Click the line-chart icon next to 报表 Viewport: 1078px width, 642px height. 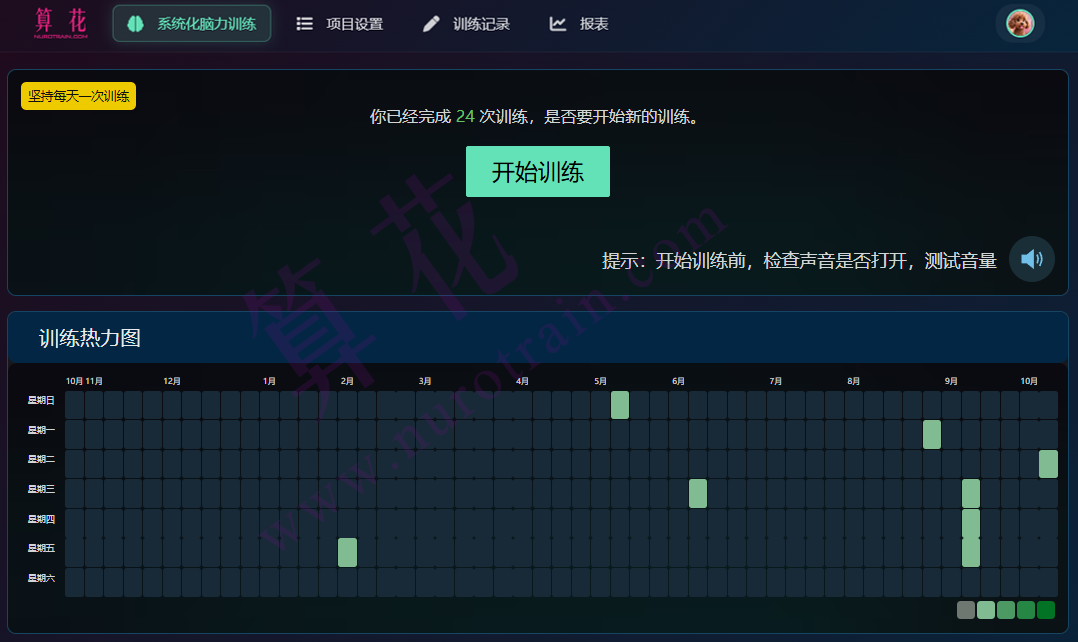pos(557,22)
